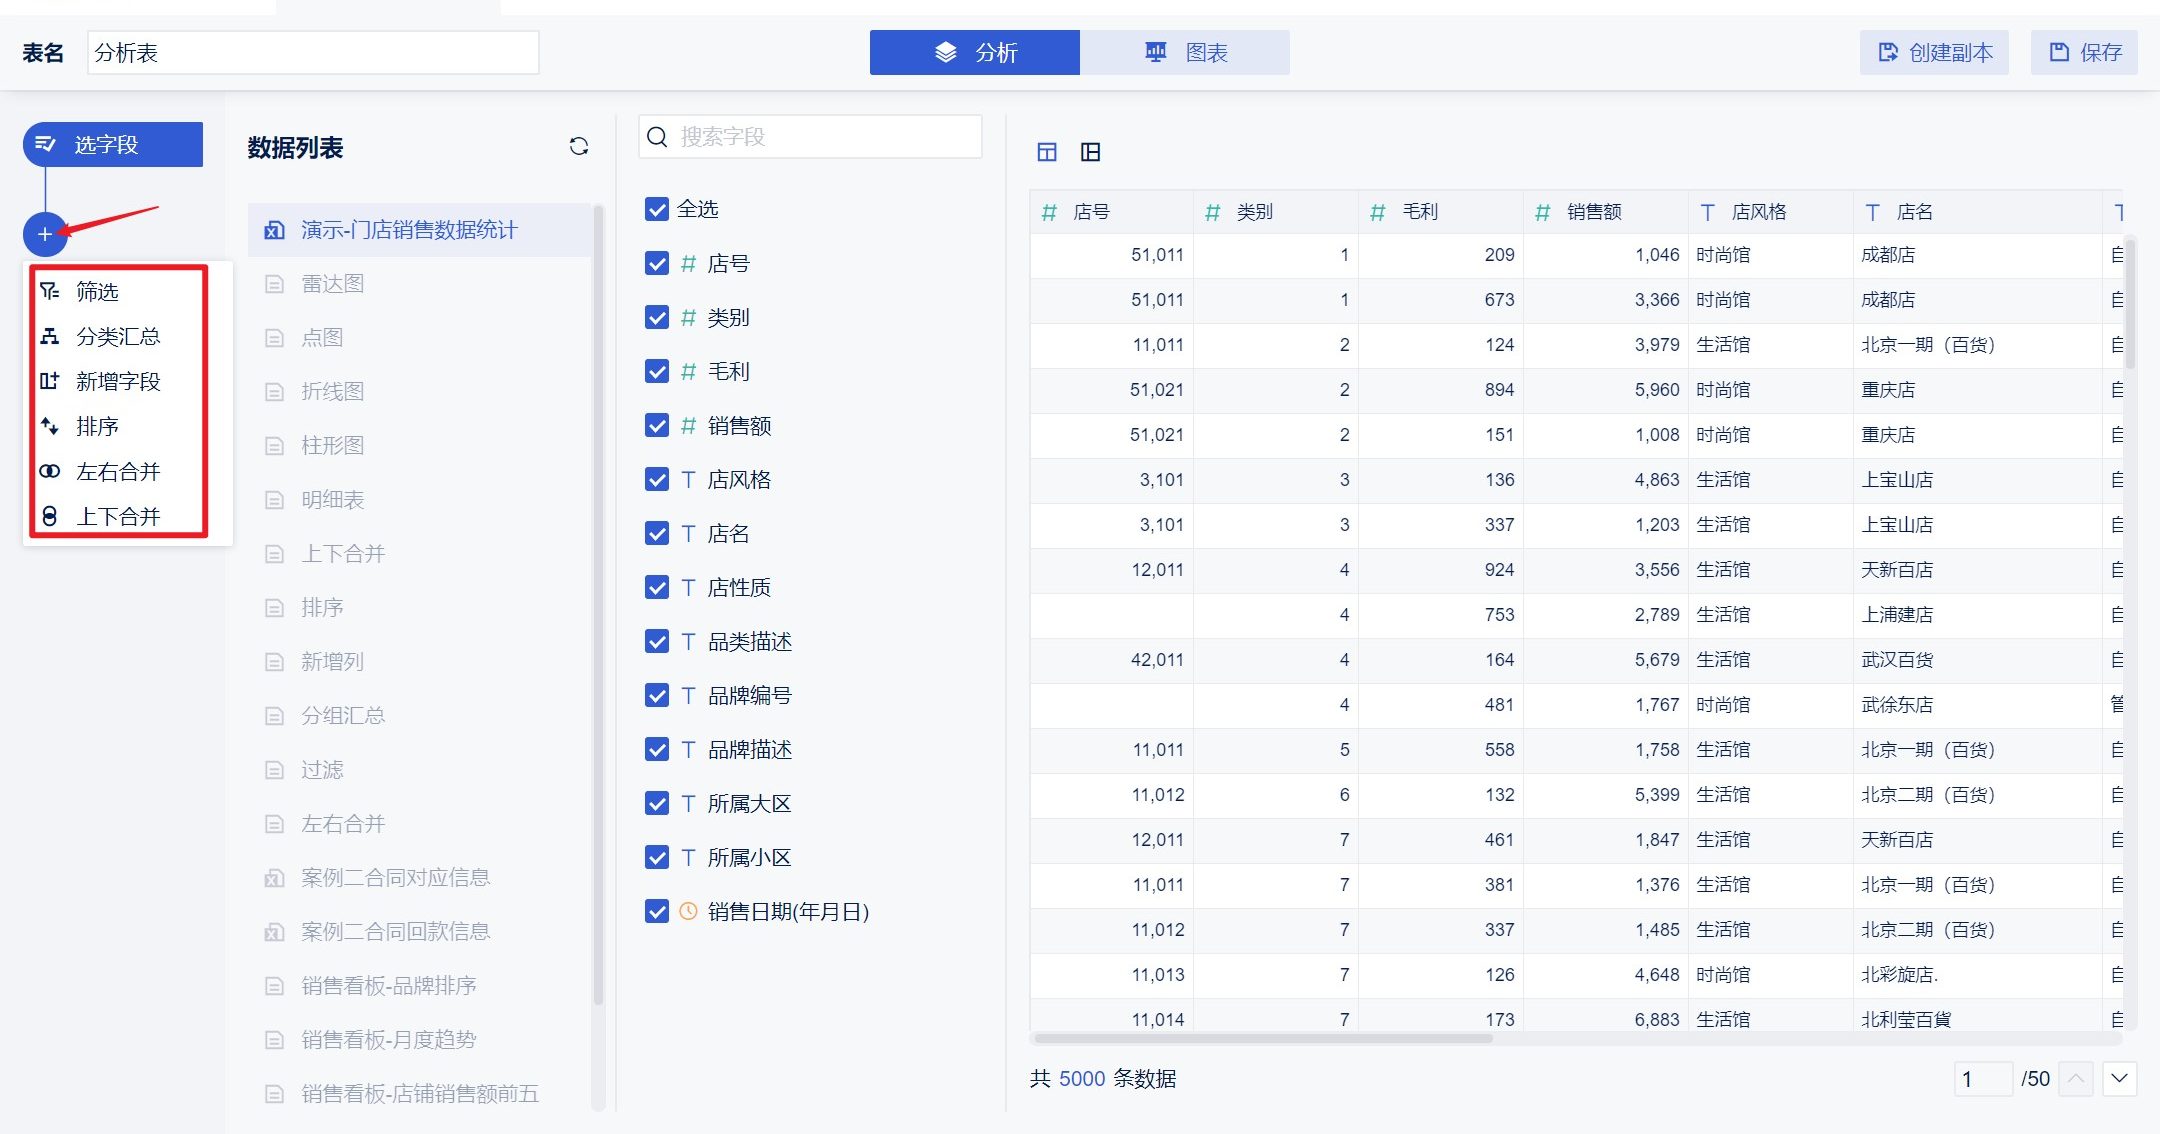Select the second table layout view icon

pos(1091,152)
